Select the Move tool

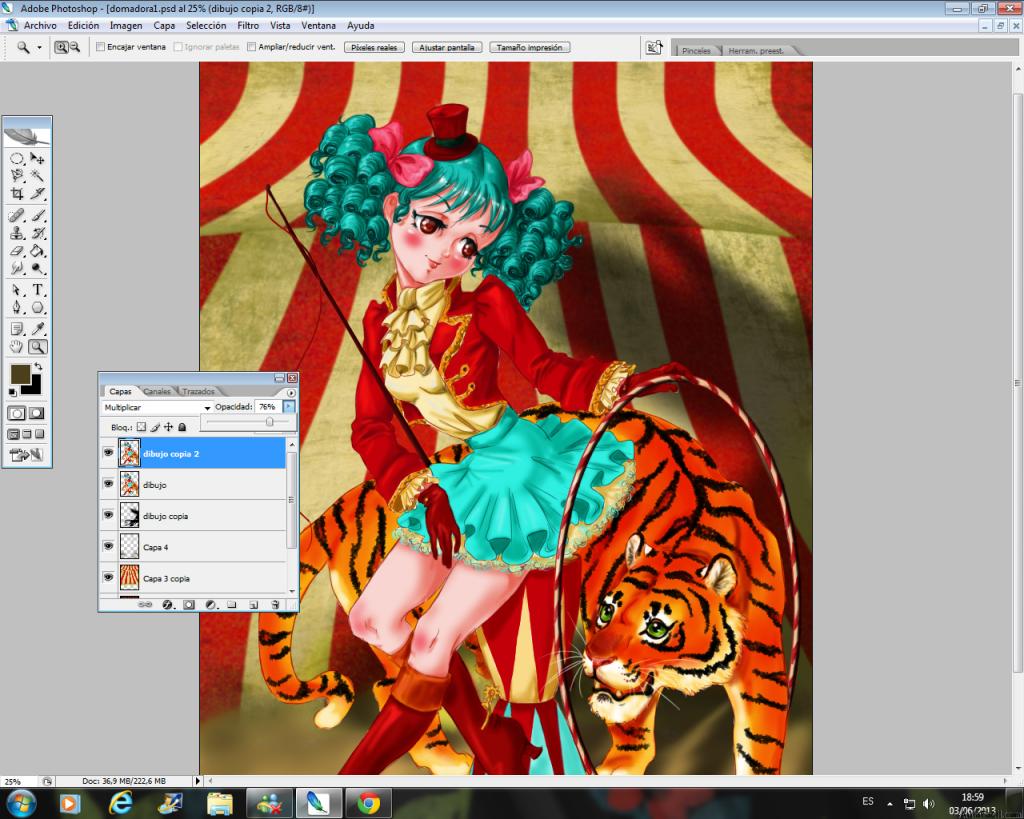click(x=37, y=158)
